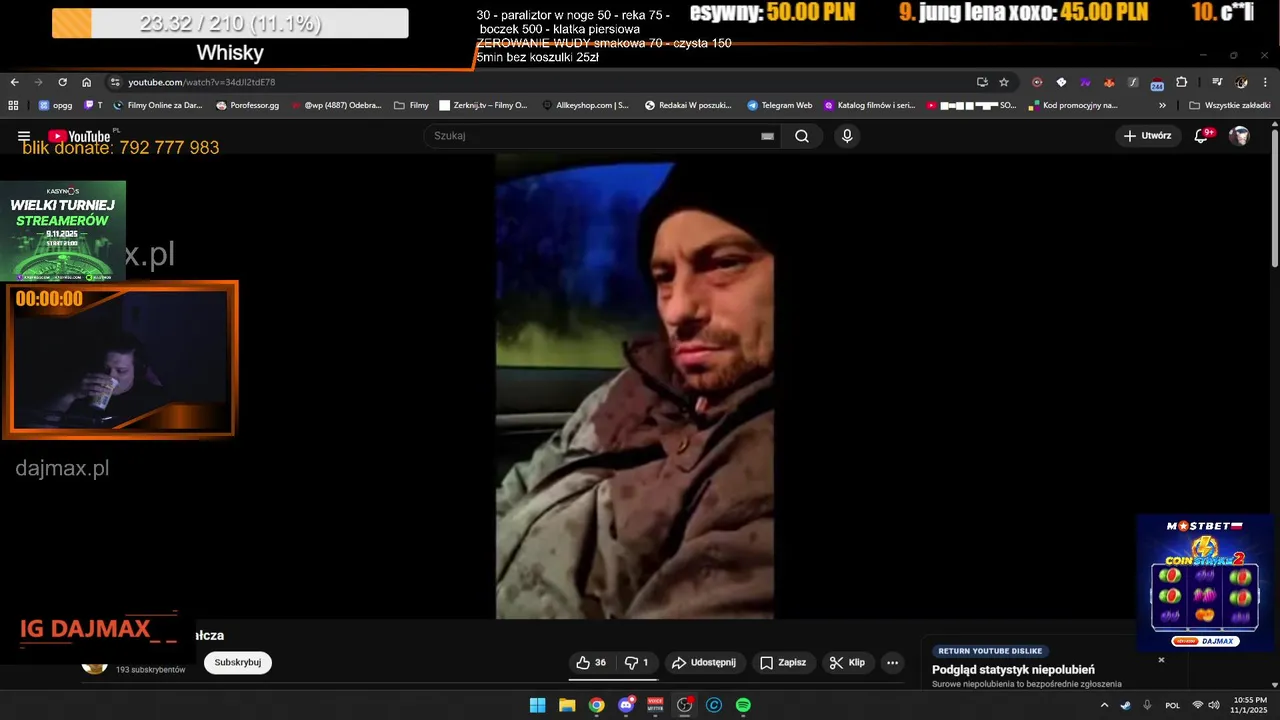
Task: Open the Chrome profile avatar
Action: 1241,82
